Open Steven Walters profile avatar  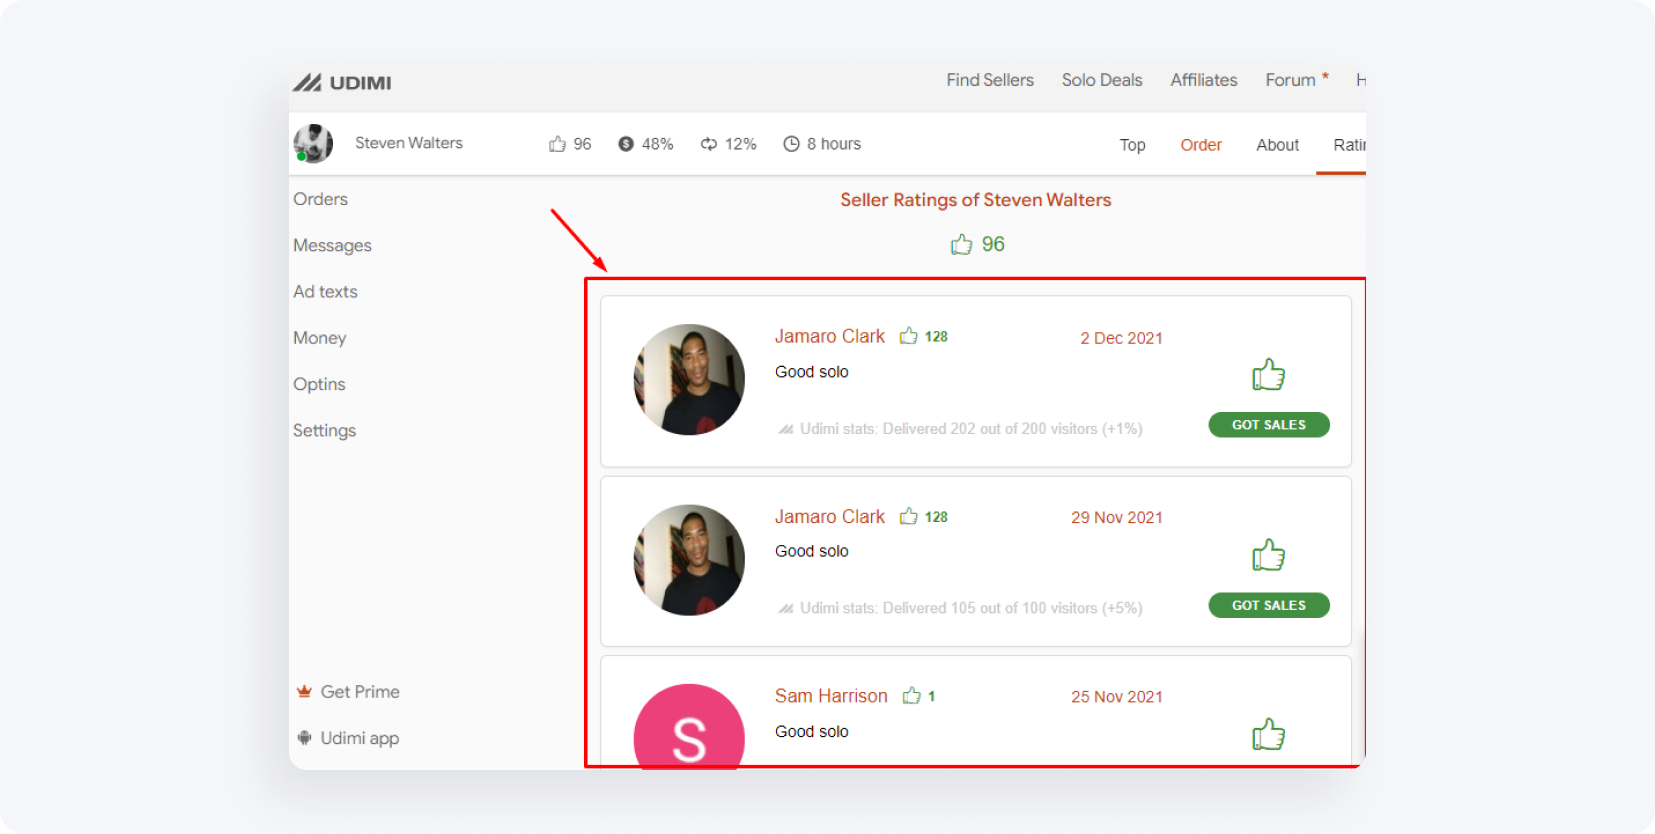click(313, 144)
